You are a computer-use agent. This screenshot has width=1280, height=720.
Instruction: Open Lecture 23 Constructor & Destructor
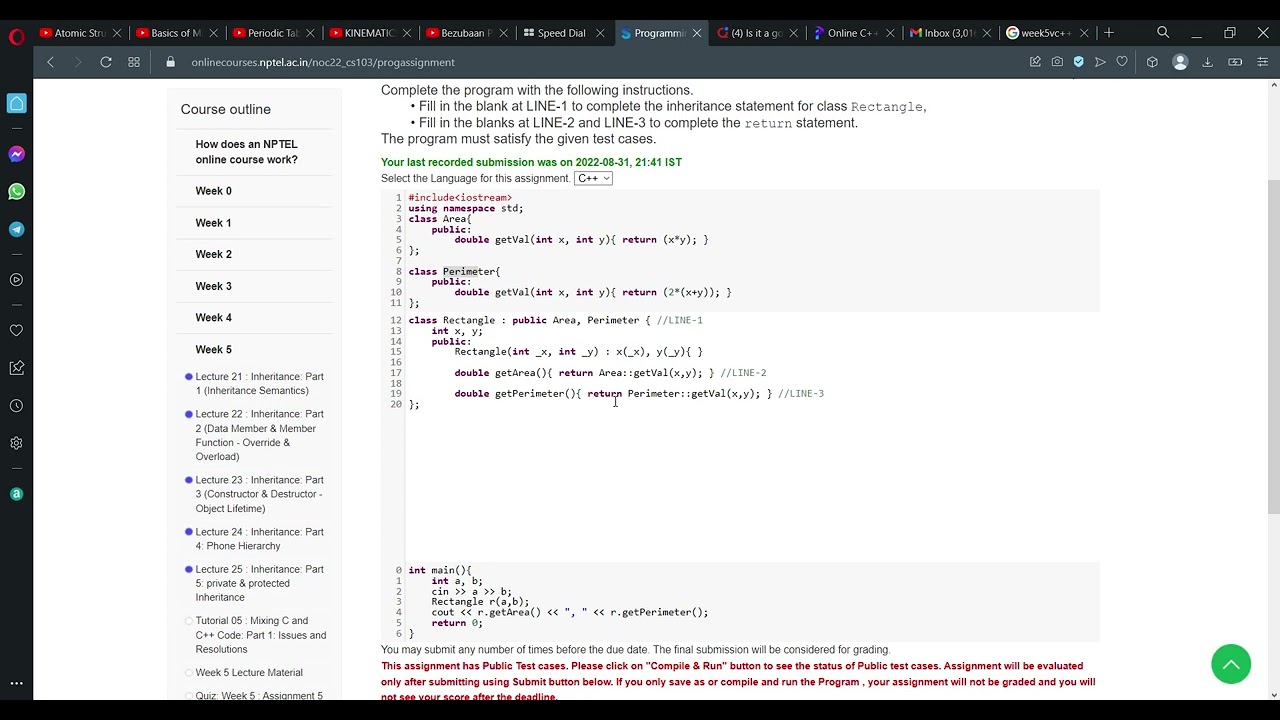point(260,494)
